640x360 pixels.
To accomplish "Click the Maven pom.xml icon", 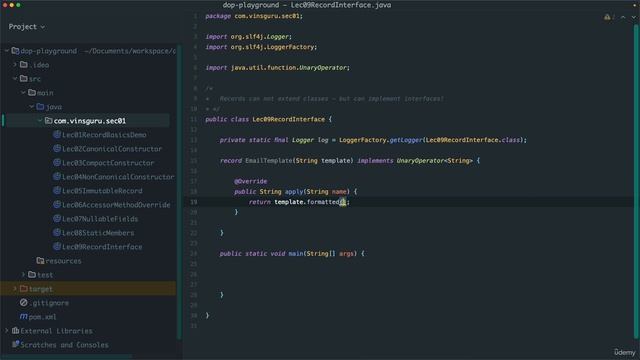I will coord(24,317).
